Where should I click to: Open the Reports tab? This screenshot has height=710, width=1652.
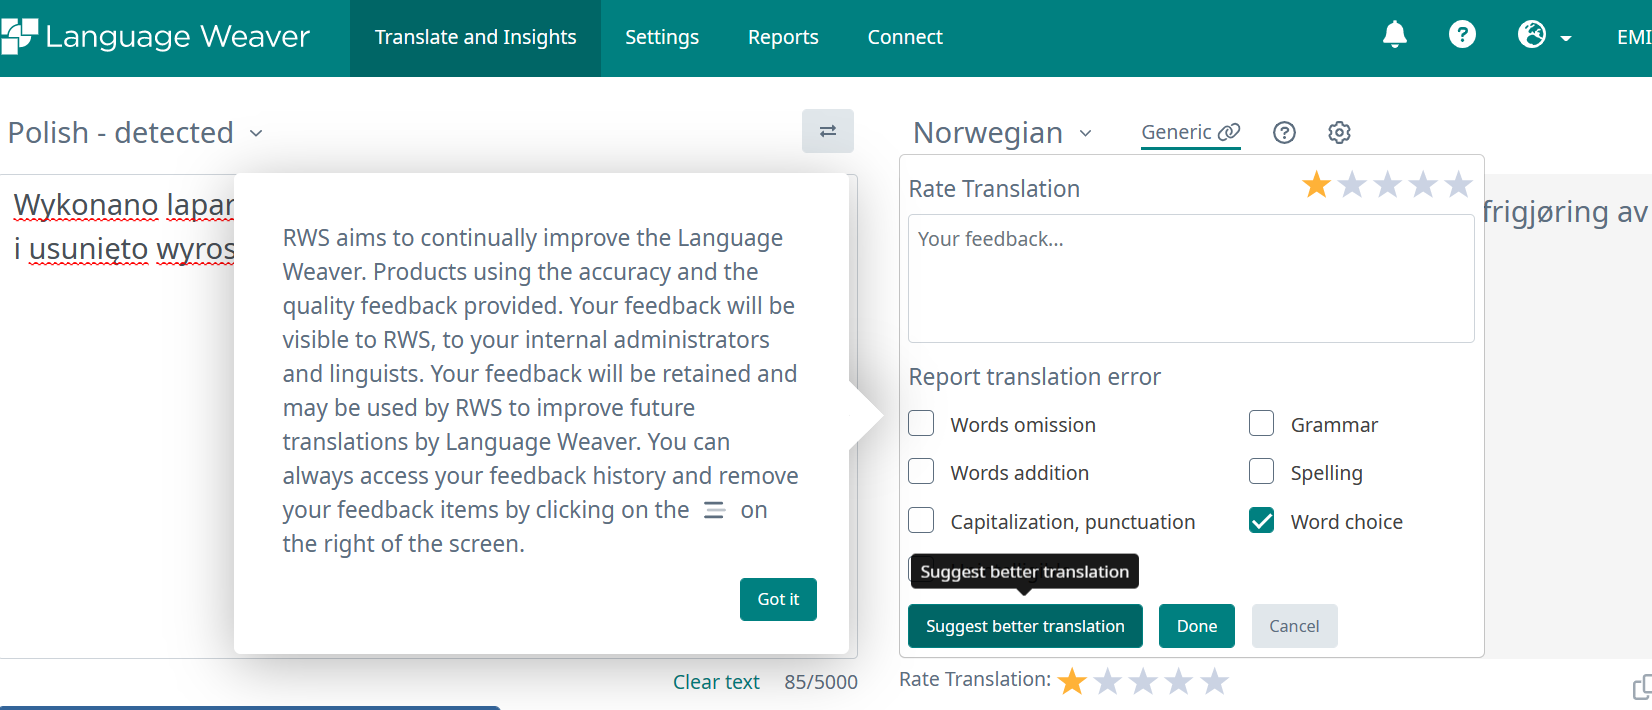pos(783,37)
